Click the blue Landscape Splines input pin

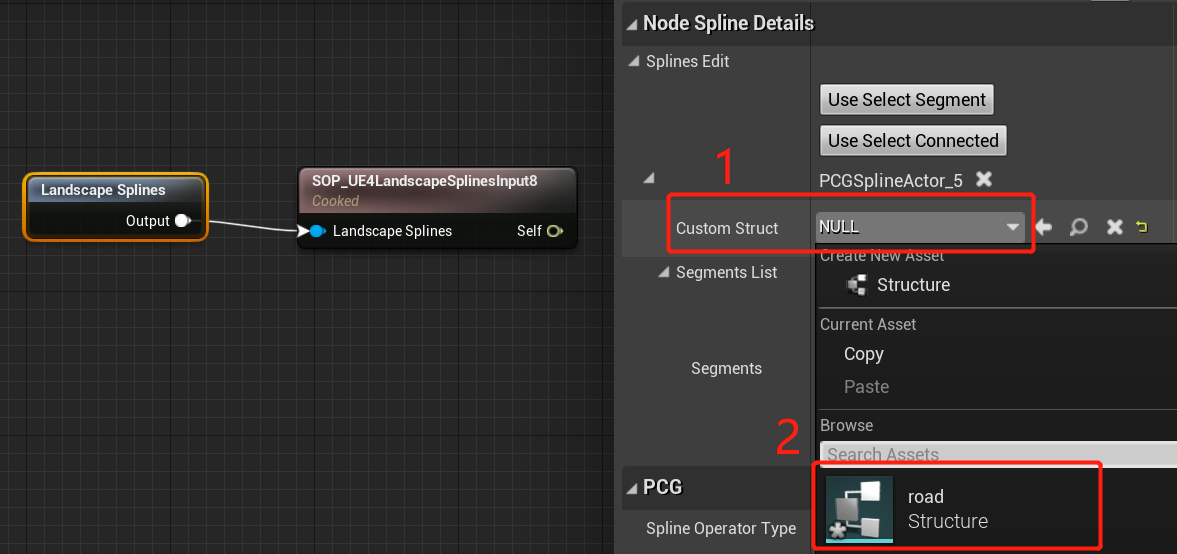point(317,231)
